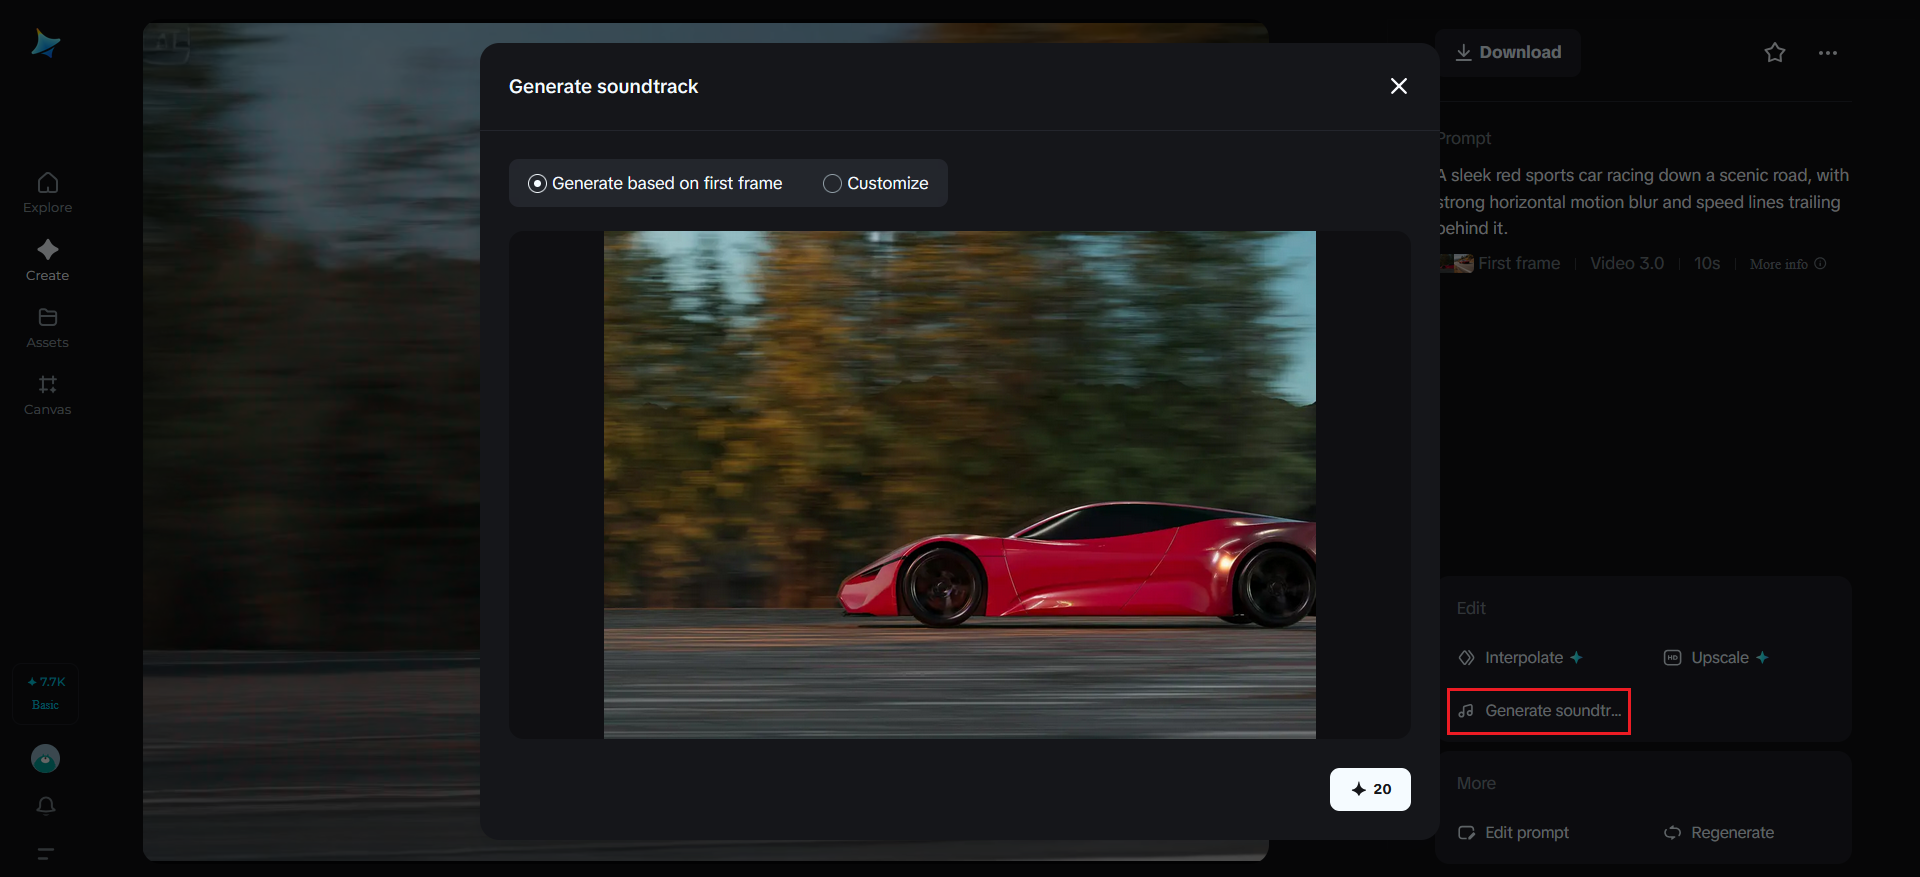Add the video to favorites with star
This screenshot has width=1920, height=877.
(1775, 52)
